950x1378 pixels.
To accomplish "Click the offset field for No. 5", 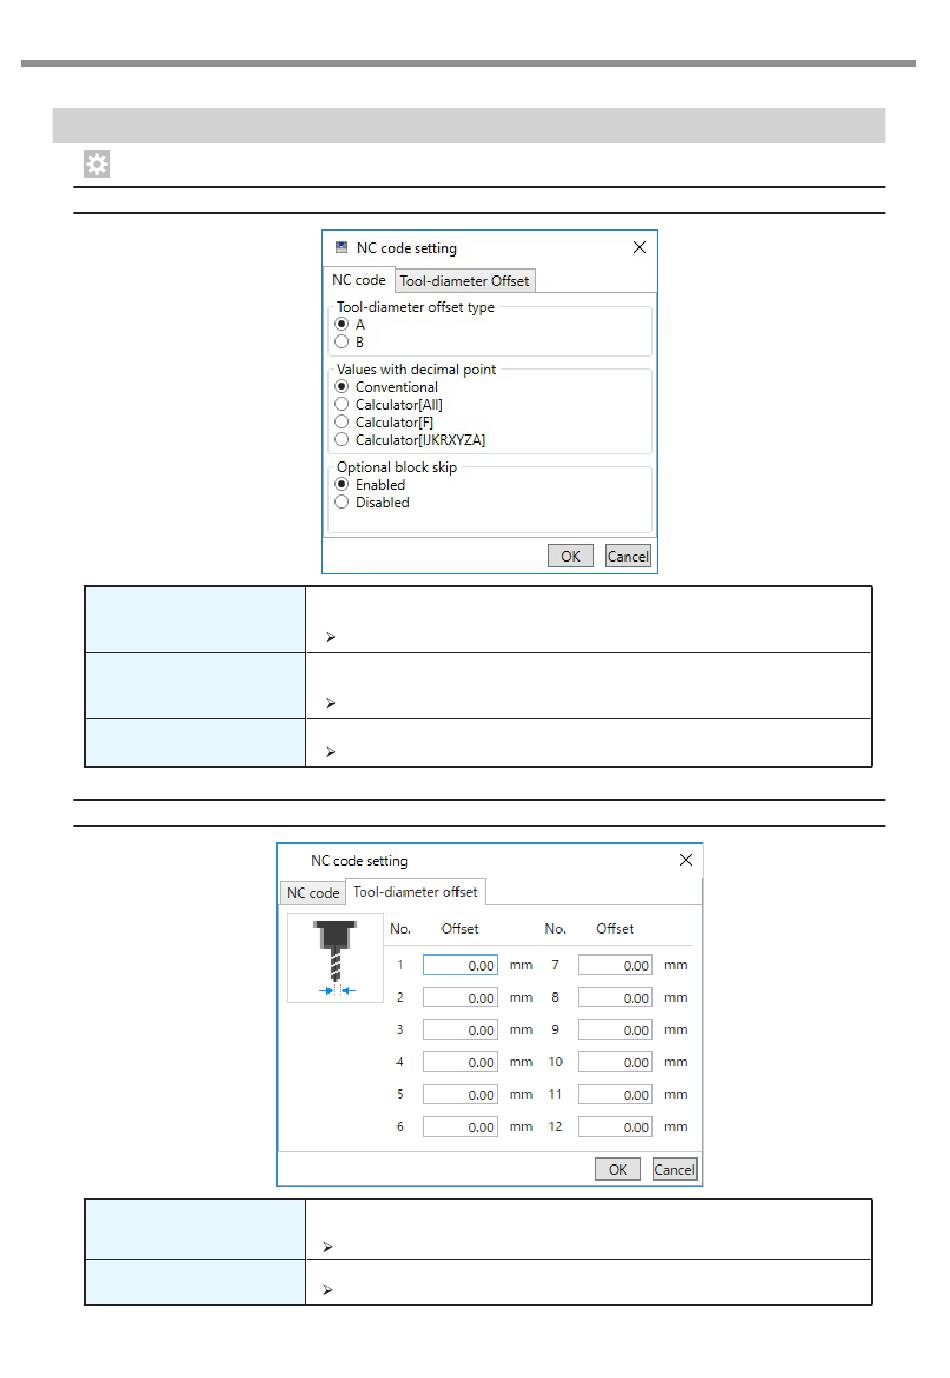I will click(x=460, y=1095).
